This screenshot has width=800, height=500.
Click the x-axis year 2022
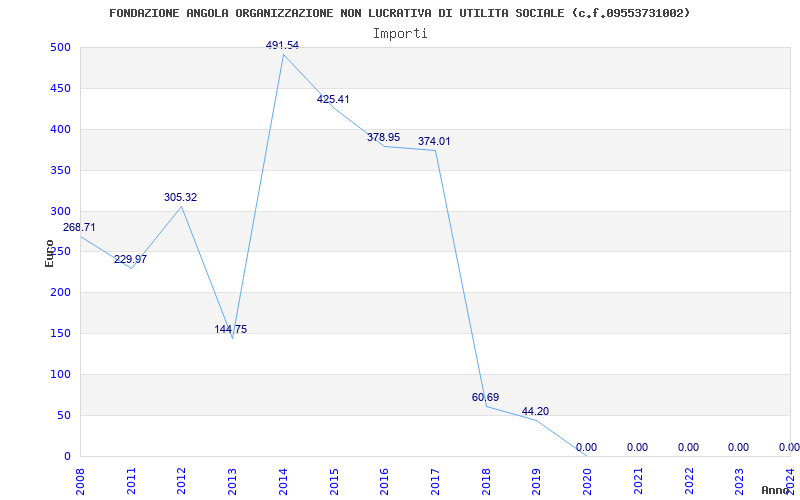[x=689, y=481]
